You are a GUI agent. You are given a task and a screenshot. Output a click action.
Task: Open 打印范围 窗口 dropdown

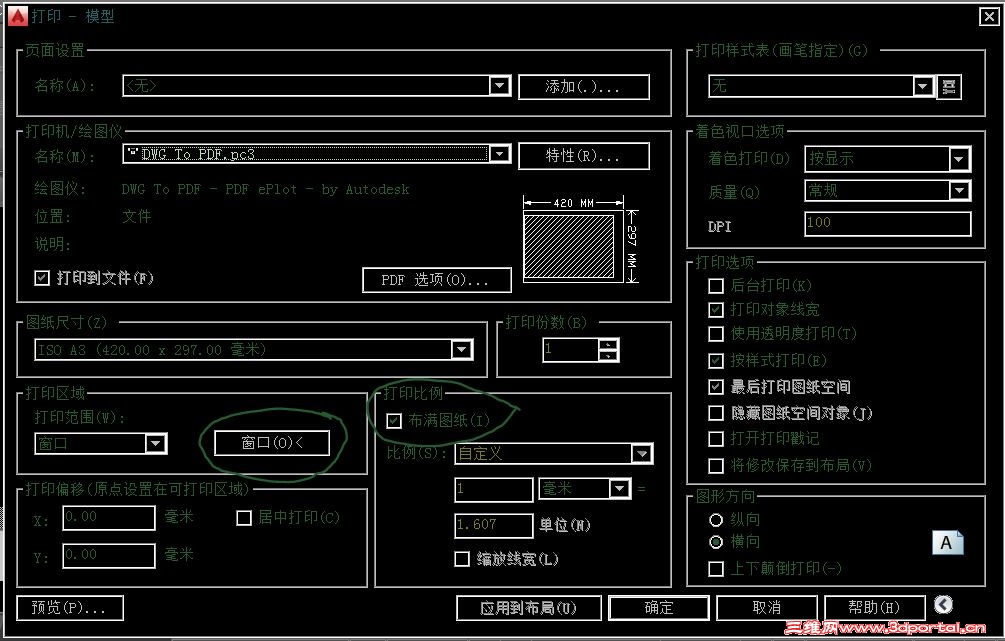pos(155,444)
